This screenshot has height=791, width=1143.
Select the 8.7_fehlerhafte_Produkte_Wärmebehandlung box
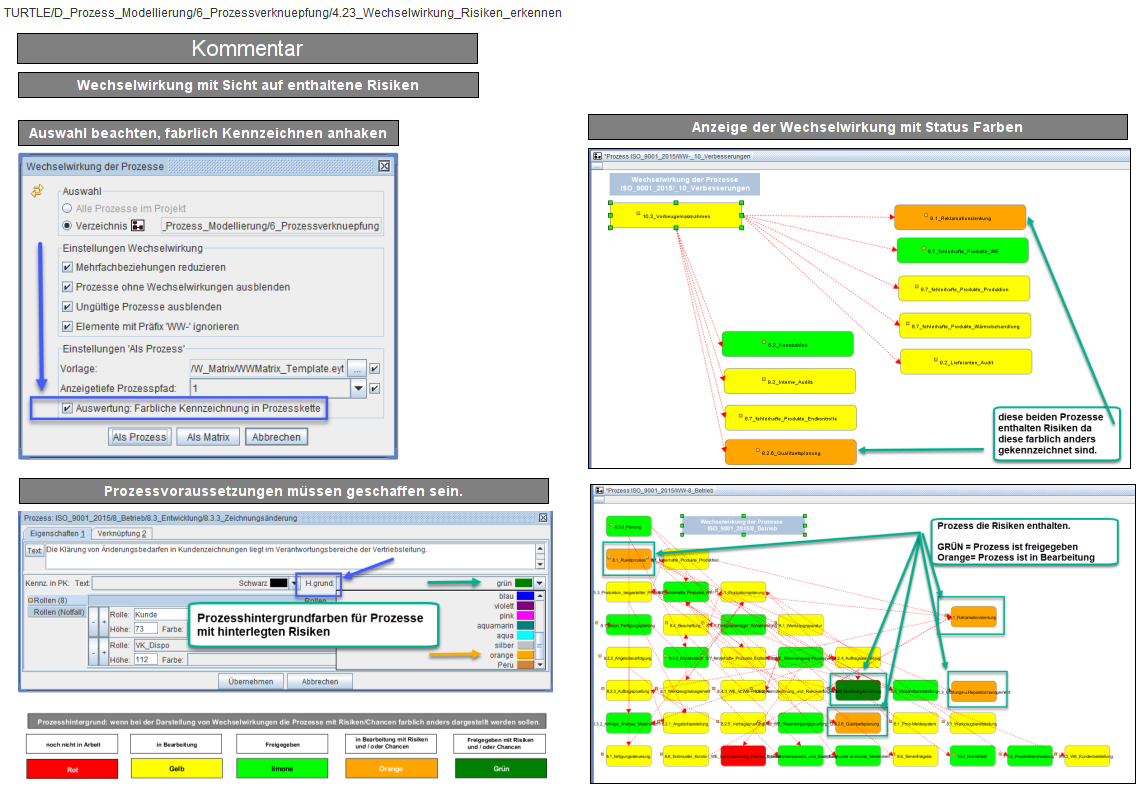pyautogui.click(x=965, y=326)
